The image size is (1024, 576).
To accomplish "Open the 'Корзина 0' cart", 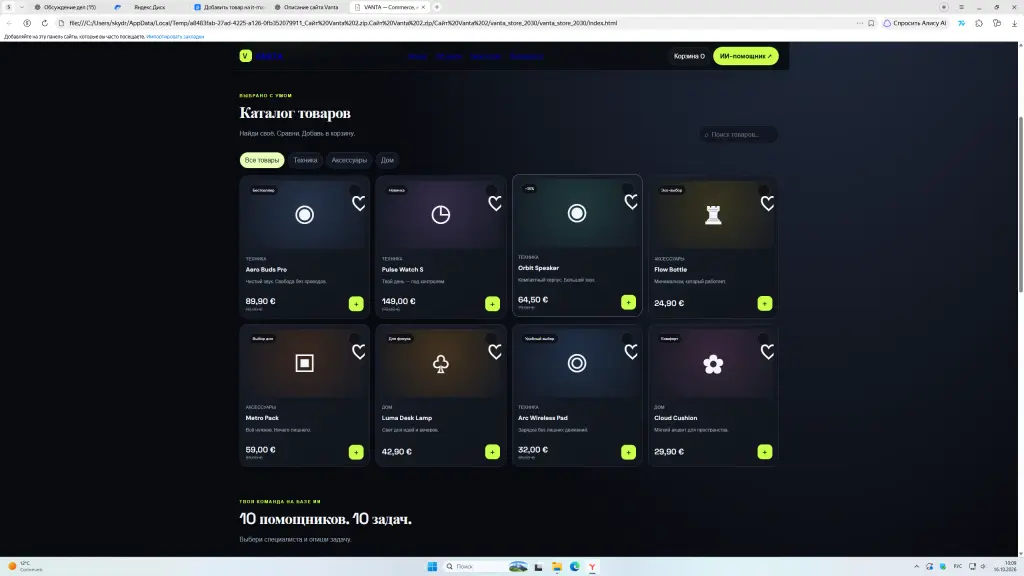I will coord(689,56).
